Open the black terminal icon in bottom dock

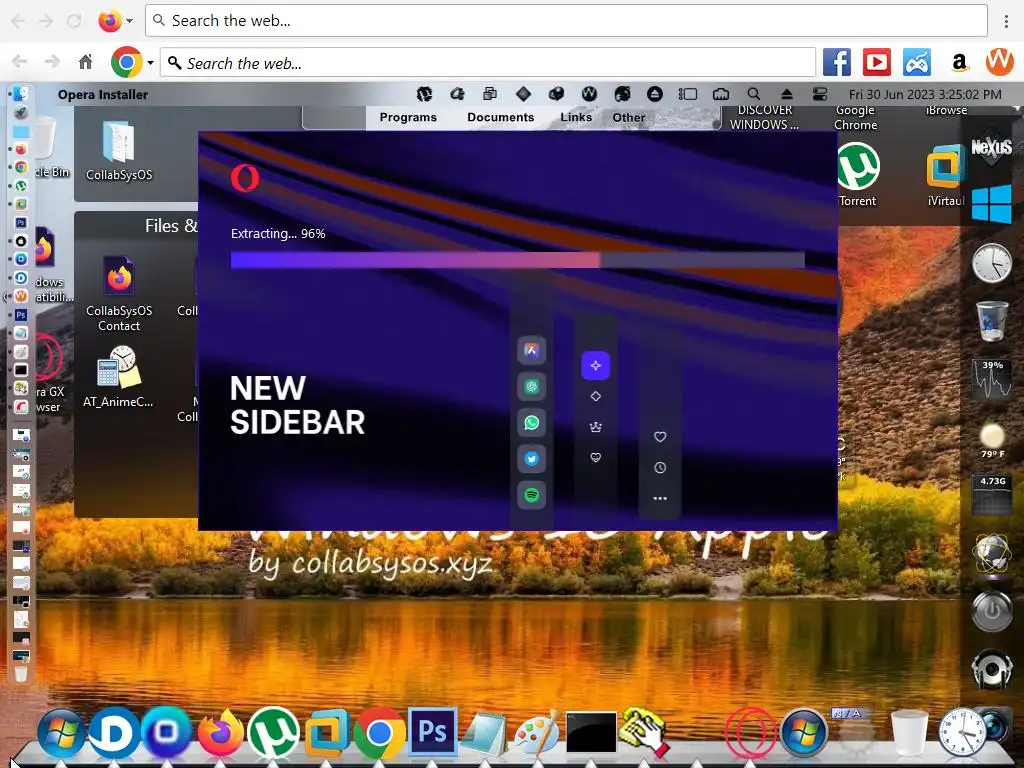[x=591, y=732]
